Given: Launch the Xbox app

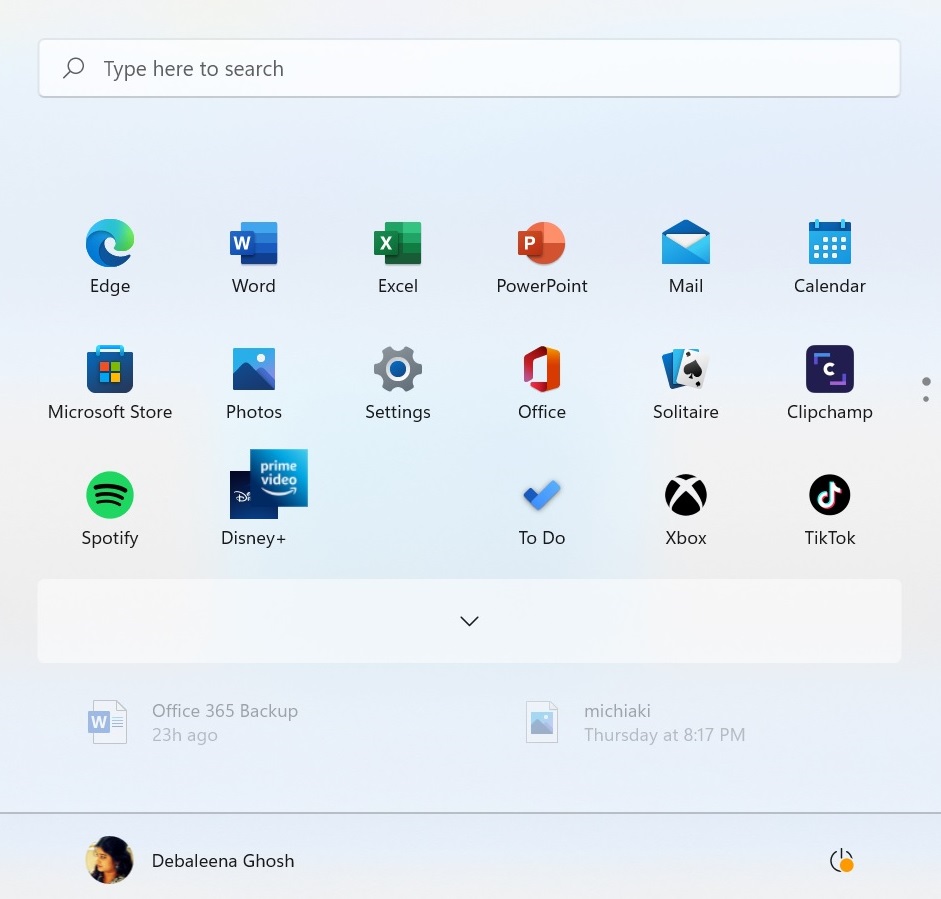Looking at the screenshot, I should click(x=686, y=508).
